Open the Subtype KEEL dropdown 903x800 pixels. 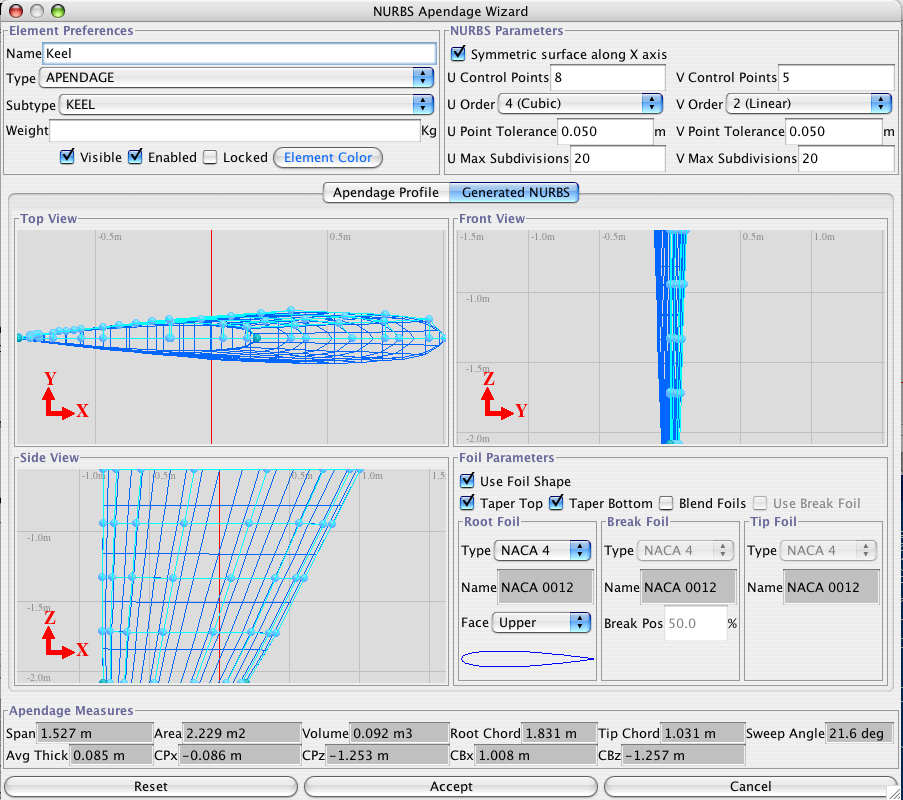pos(240,104)
